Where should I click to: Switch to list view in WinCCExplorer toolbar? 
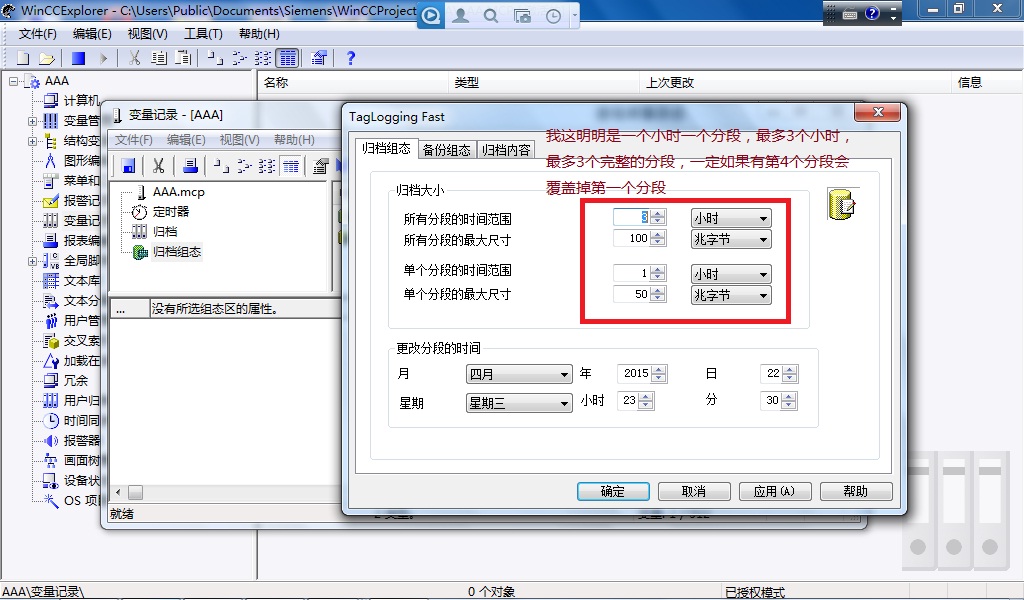tap(263, 58)
